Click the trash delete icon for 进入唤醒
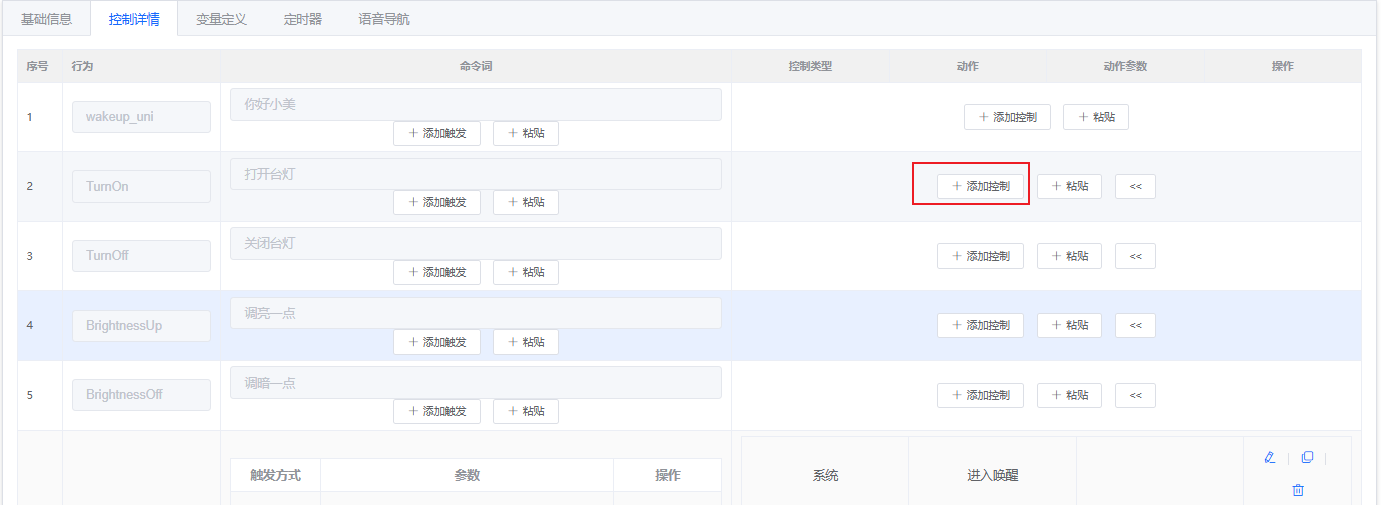 (x=1297, y=490)
